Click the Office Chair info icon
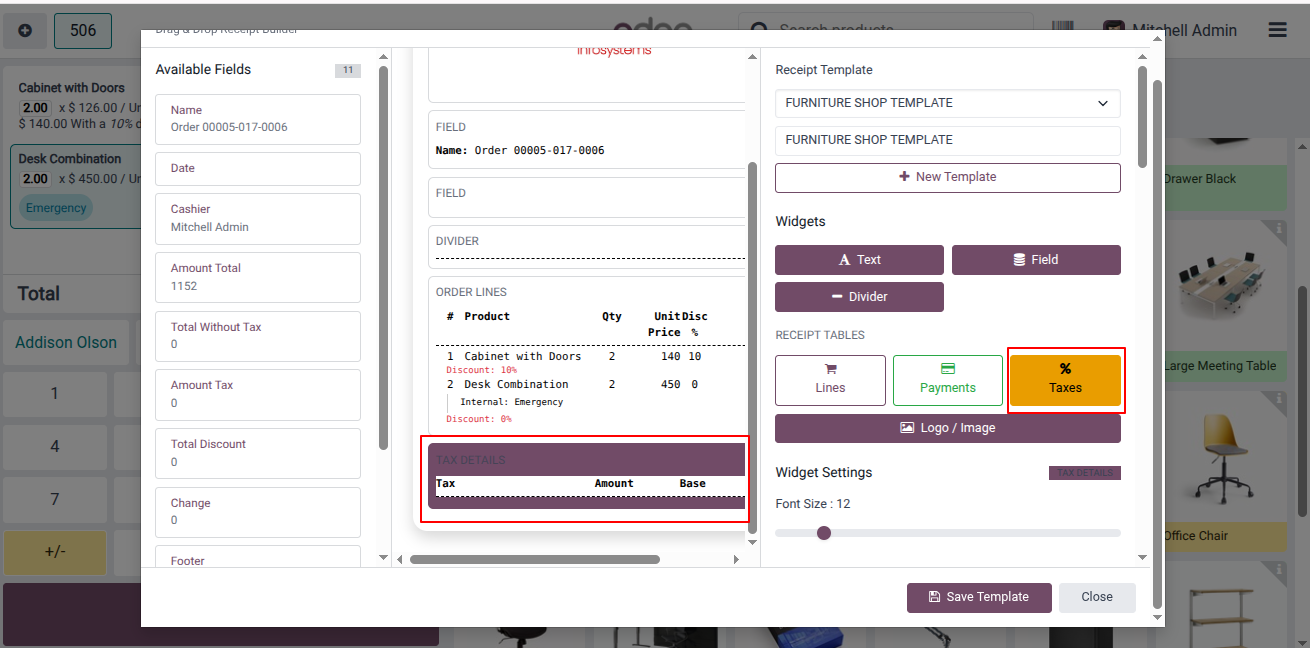 (x=1279, y=399)
